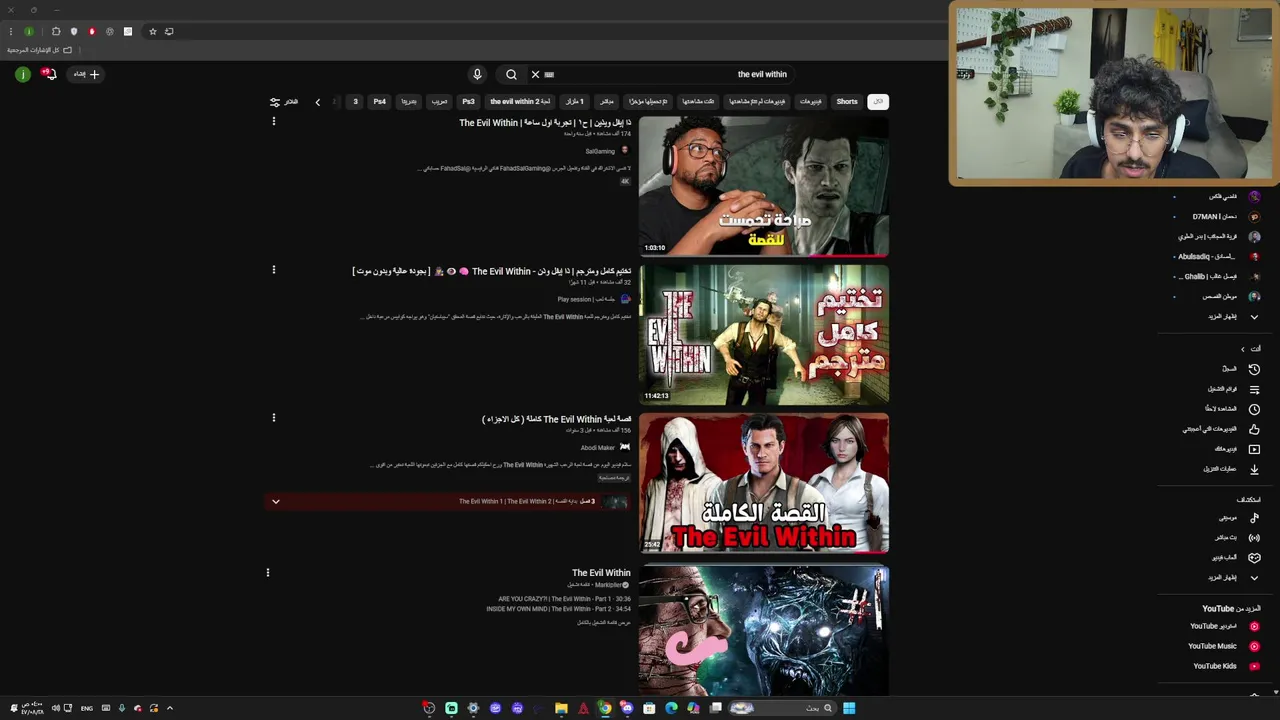Open the all bookmarks folder in bookmarks bar
The image size is (1280, 720).
point(40,50)
